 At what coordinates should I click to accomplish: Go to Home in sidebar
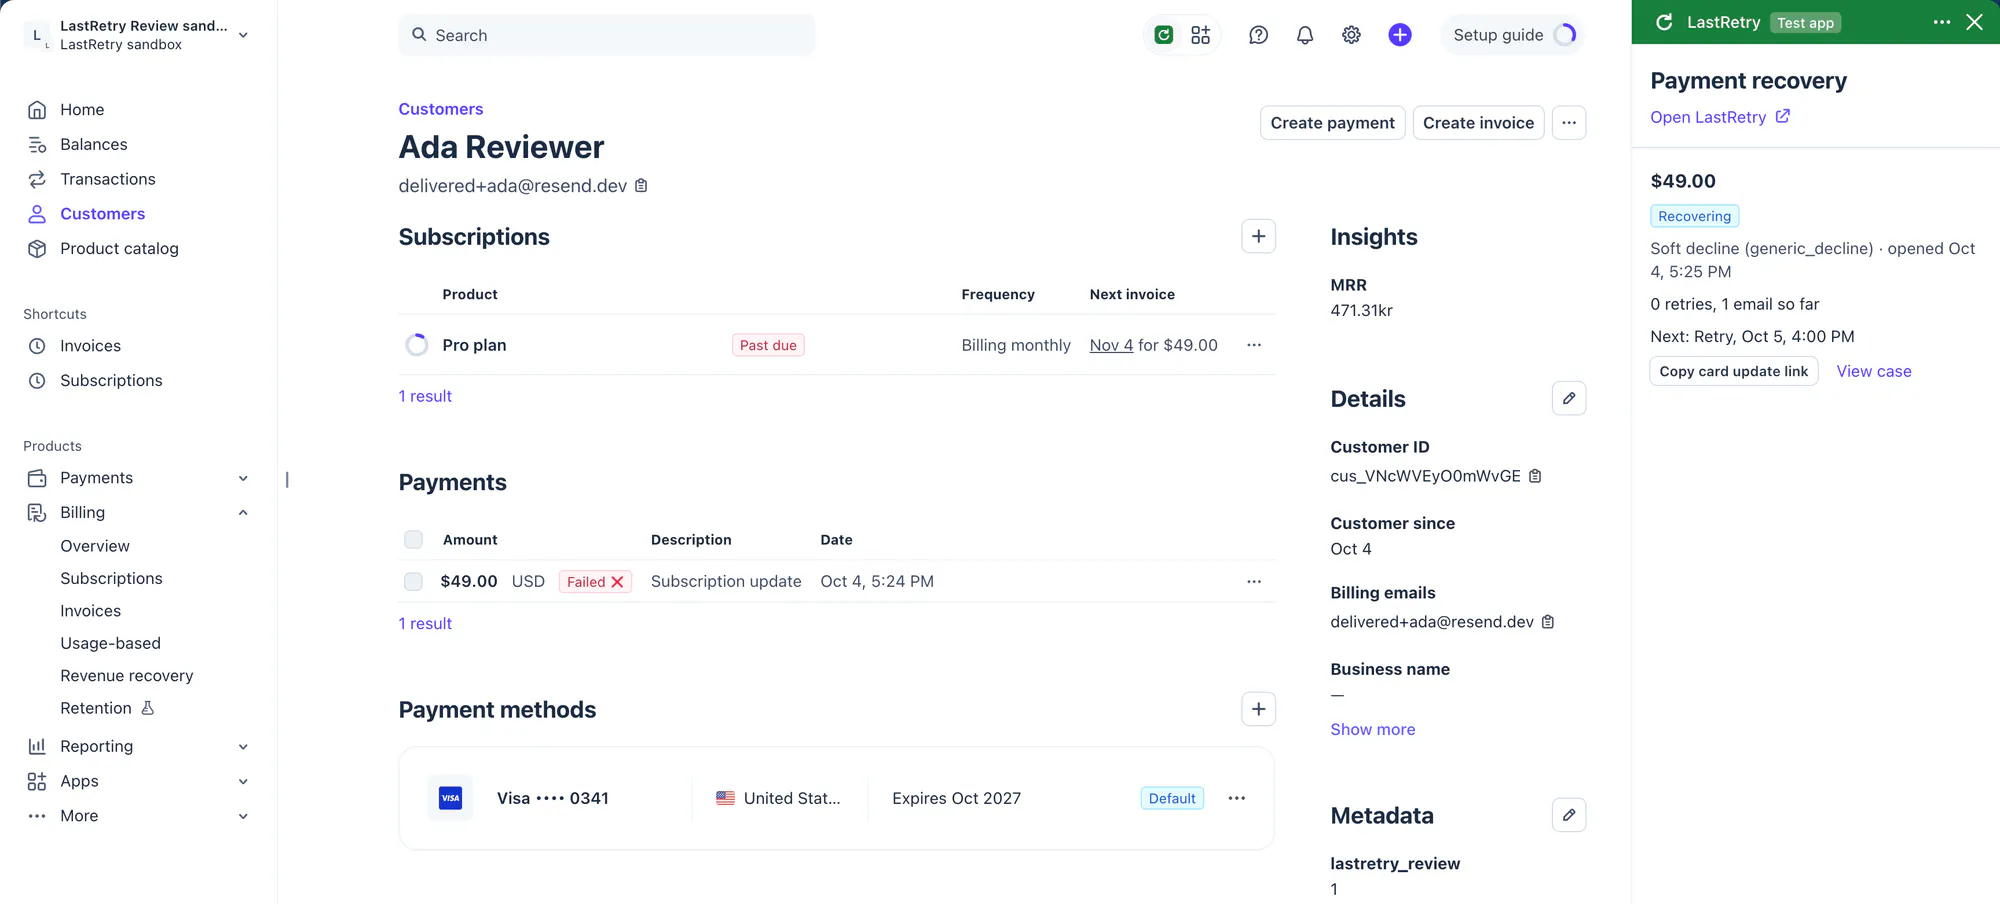tap(82, 110)
